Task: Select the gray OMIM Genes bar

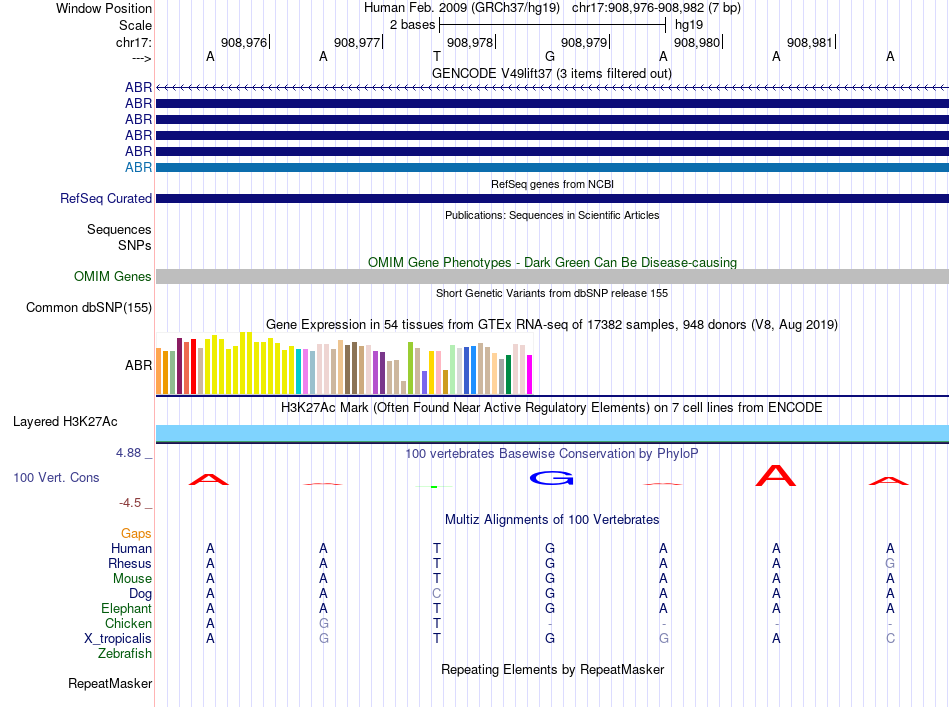Action: point(552,277)
